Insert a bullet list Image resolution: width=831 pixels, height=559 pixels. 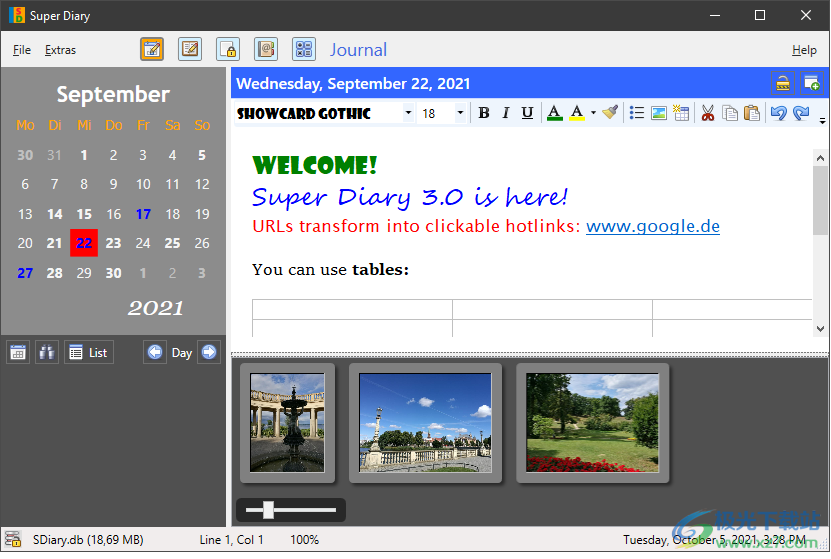(x=636, y=113)
